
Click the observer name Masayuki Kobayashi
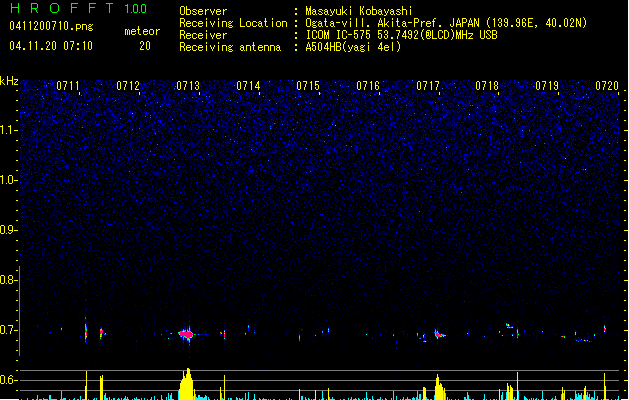[x=359, y=11]
